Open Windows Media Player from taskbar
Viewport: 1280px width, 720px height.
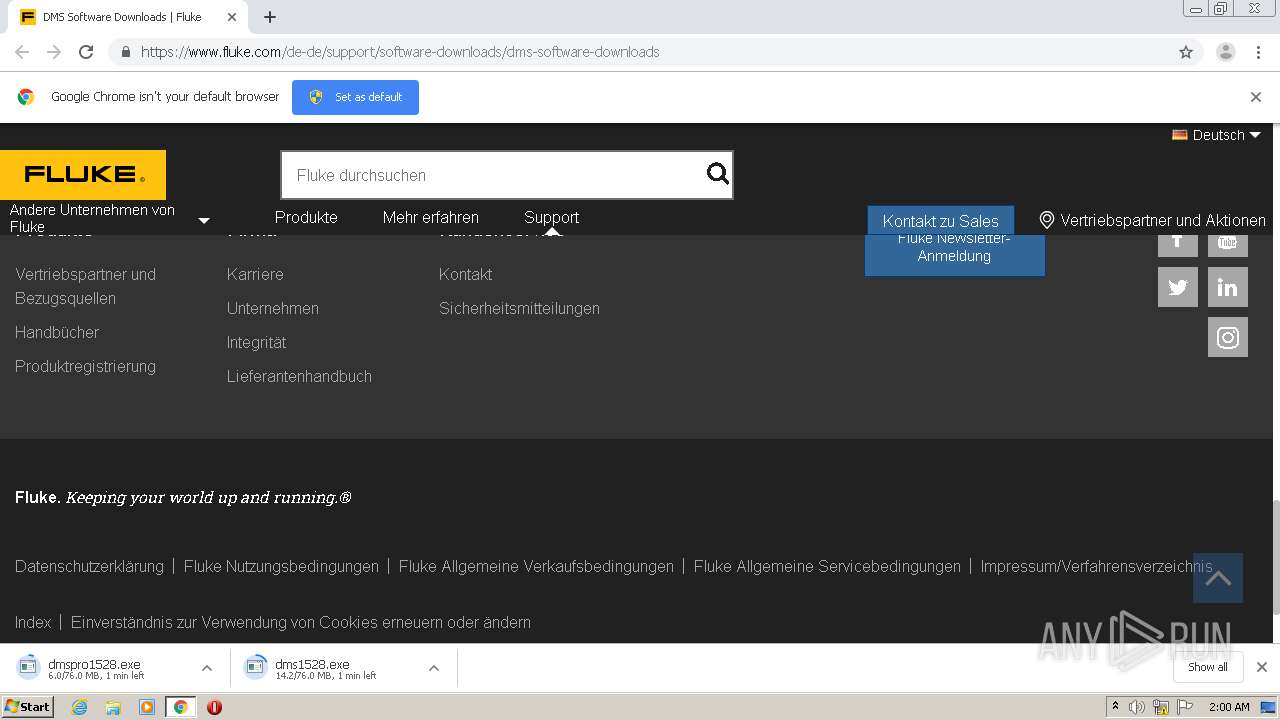(147, 707)
